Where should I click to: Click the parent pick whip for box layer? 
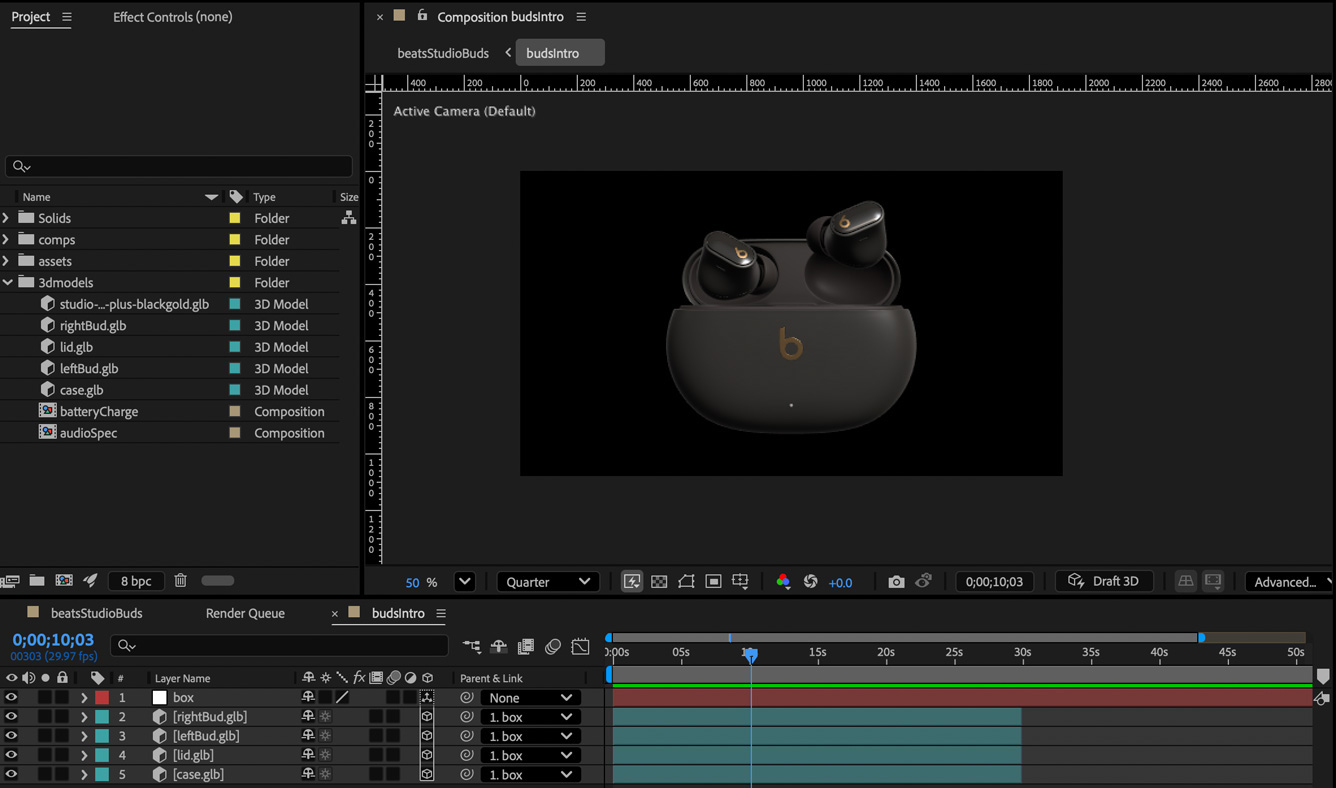tap(467, 698)
